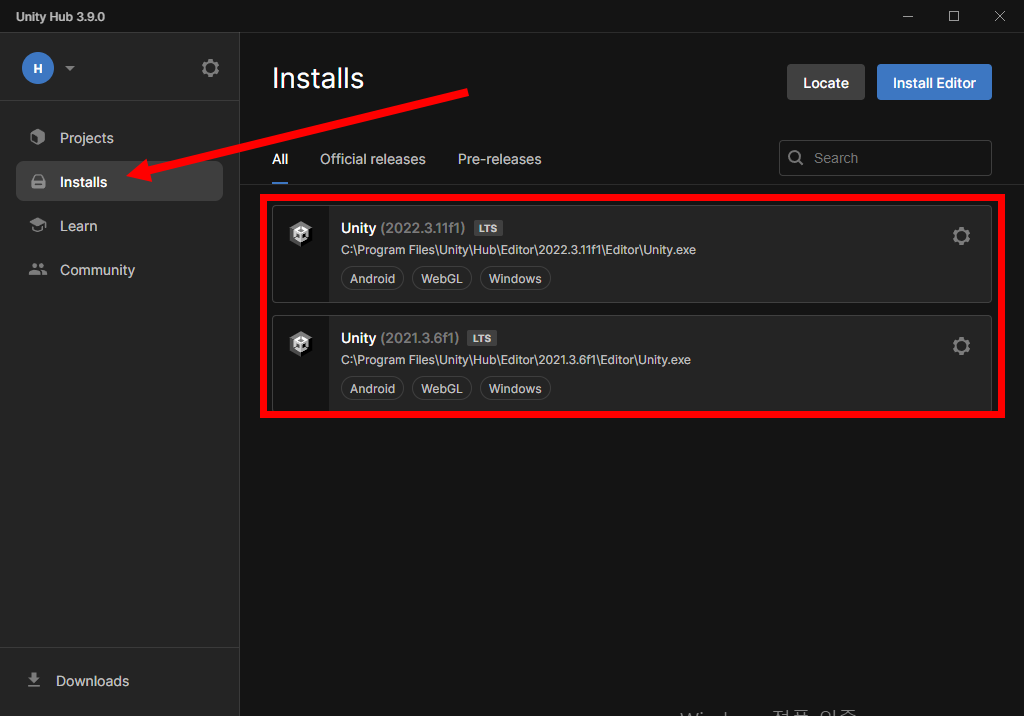Open the Learn section
This screenshot has height=716, width=1024.
(120, 226)
